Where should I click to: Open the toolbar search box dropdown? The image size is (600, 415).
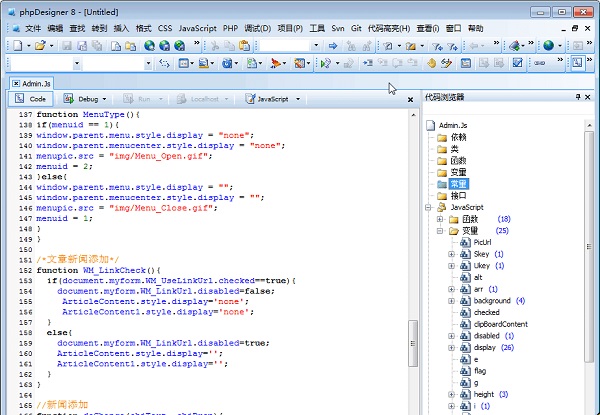click(x=316, y=46)
